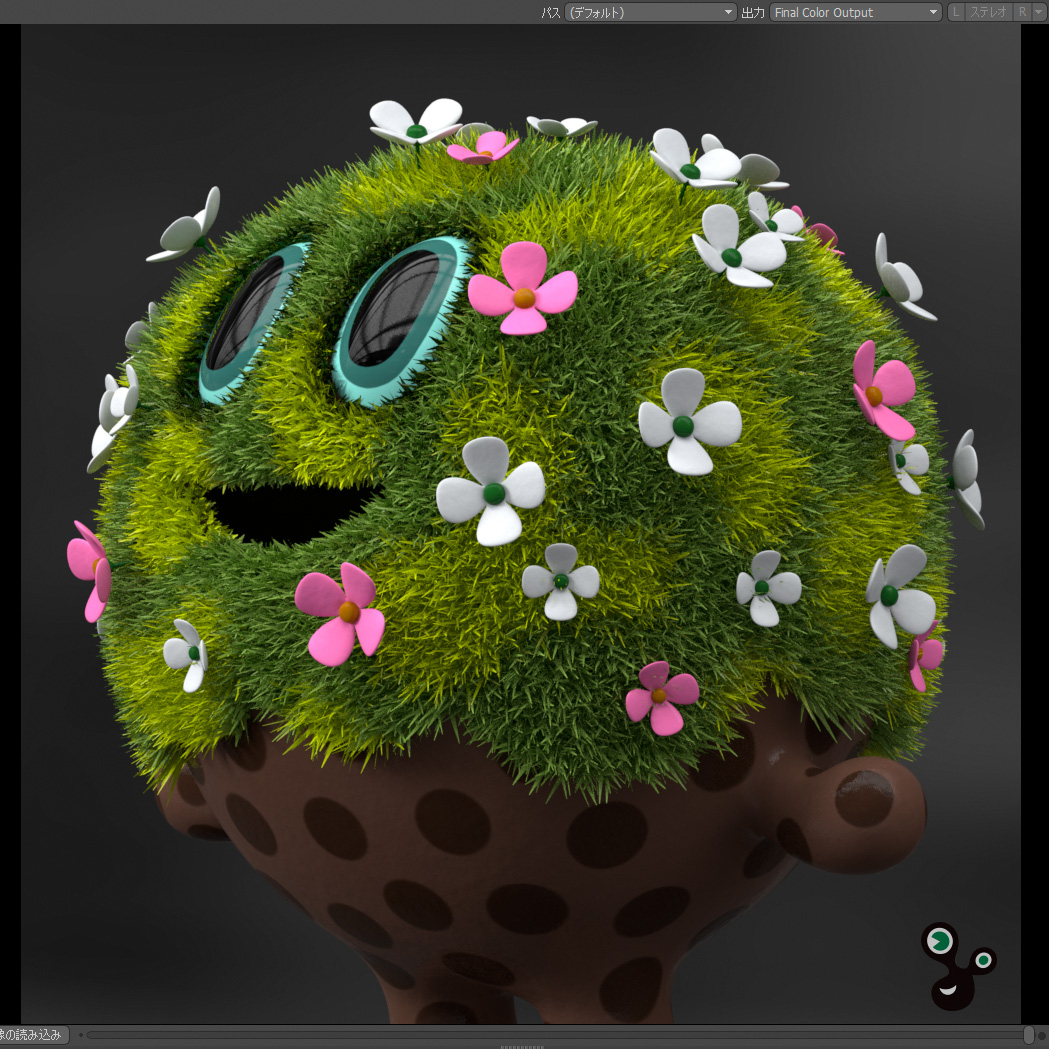Open the パス (デフォルト) dropdown

pos(651,12)
